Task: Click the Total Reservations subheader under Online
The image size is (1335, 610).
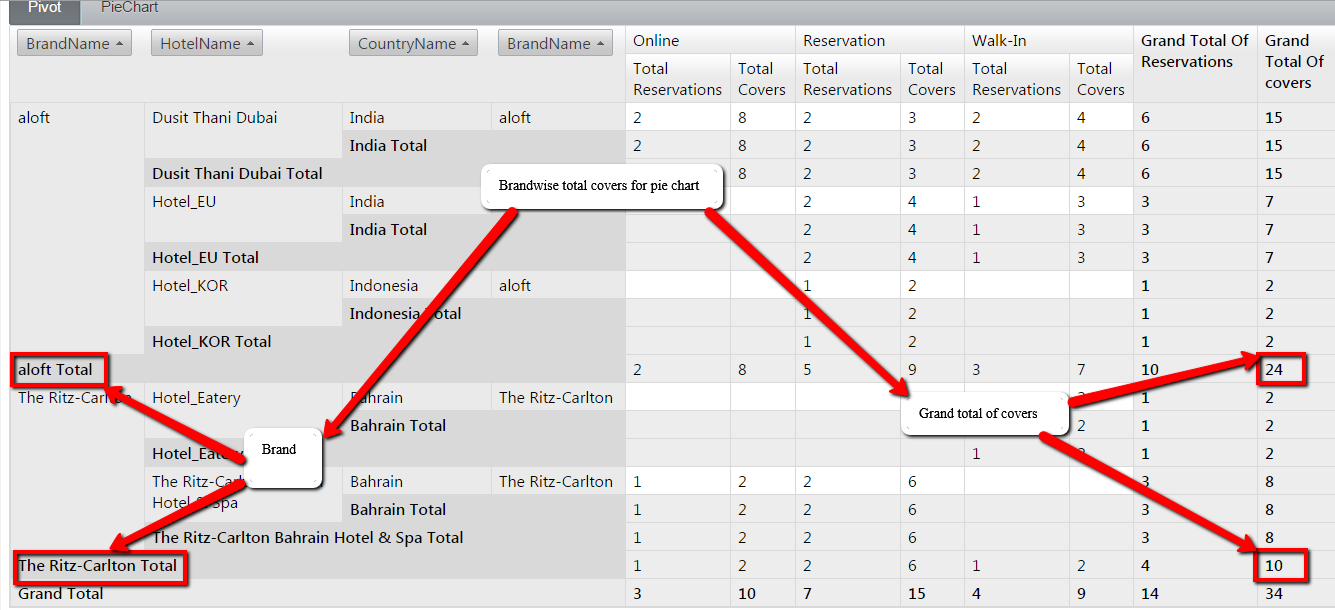Action: coord(677,79)
